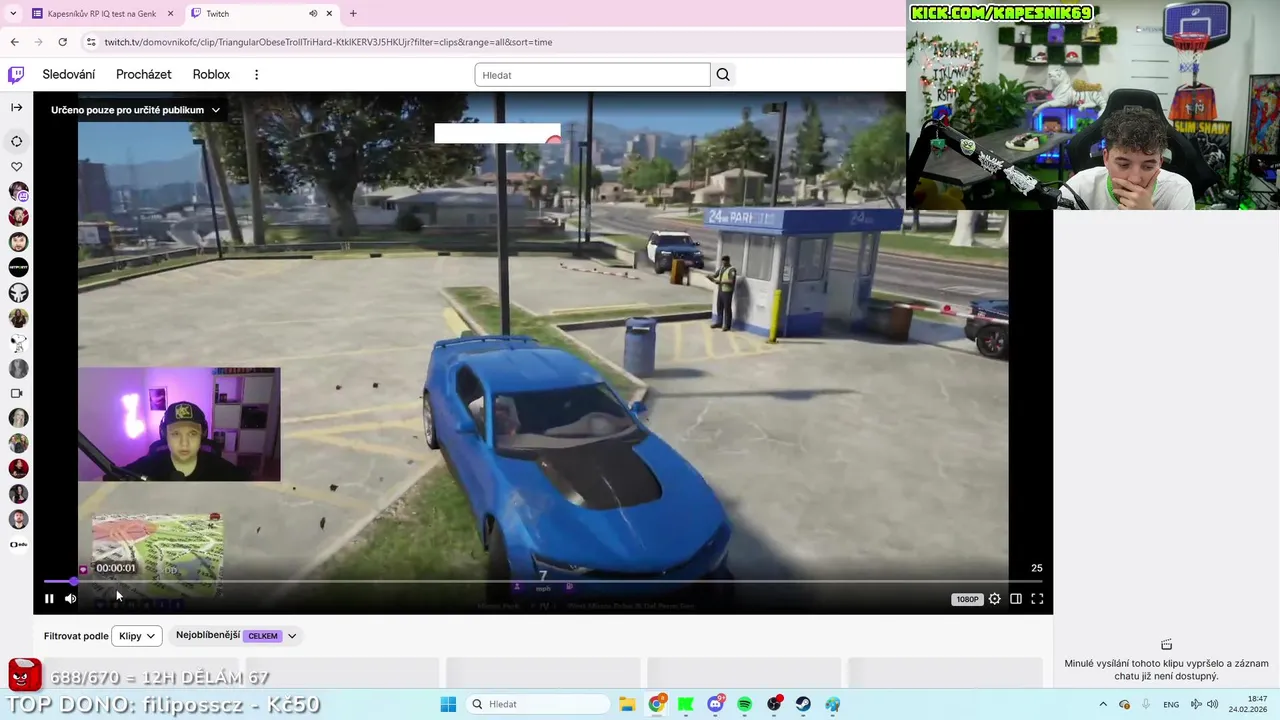Click the site info icon in address bar

91,42
